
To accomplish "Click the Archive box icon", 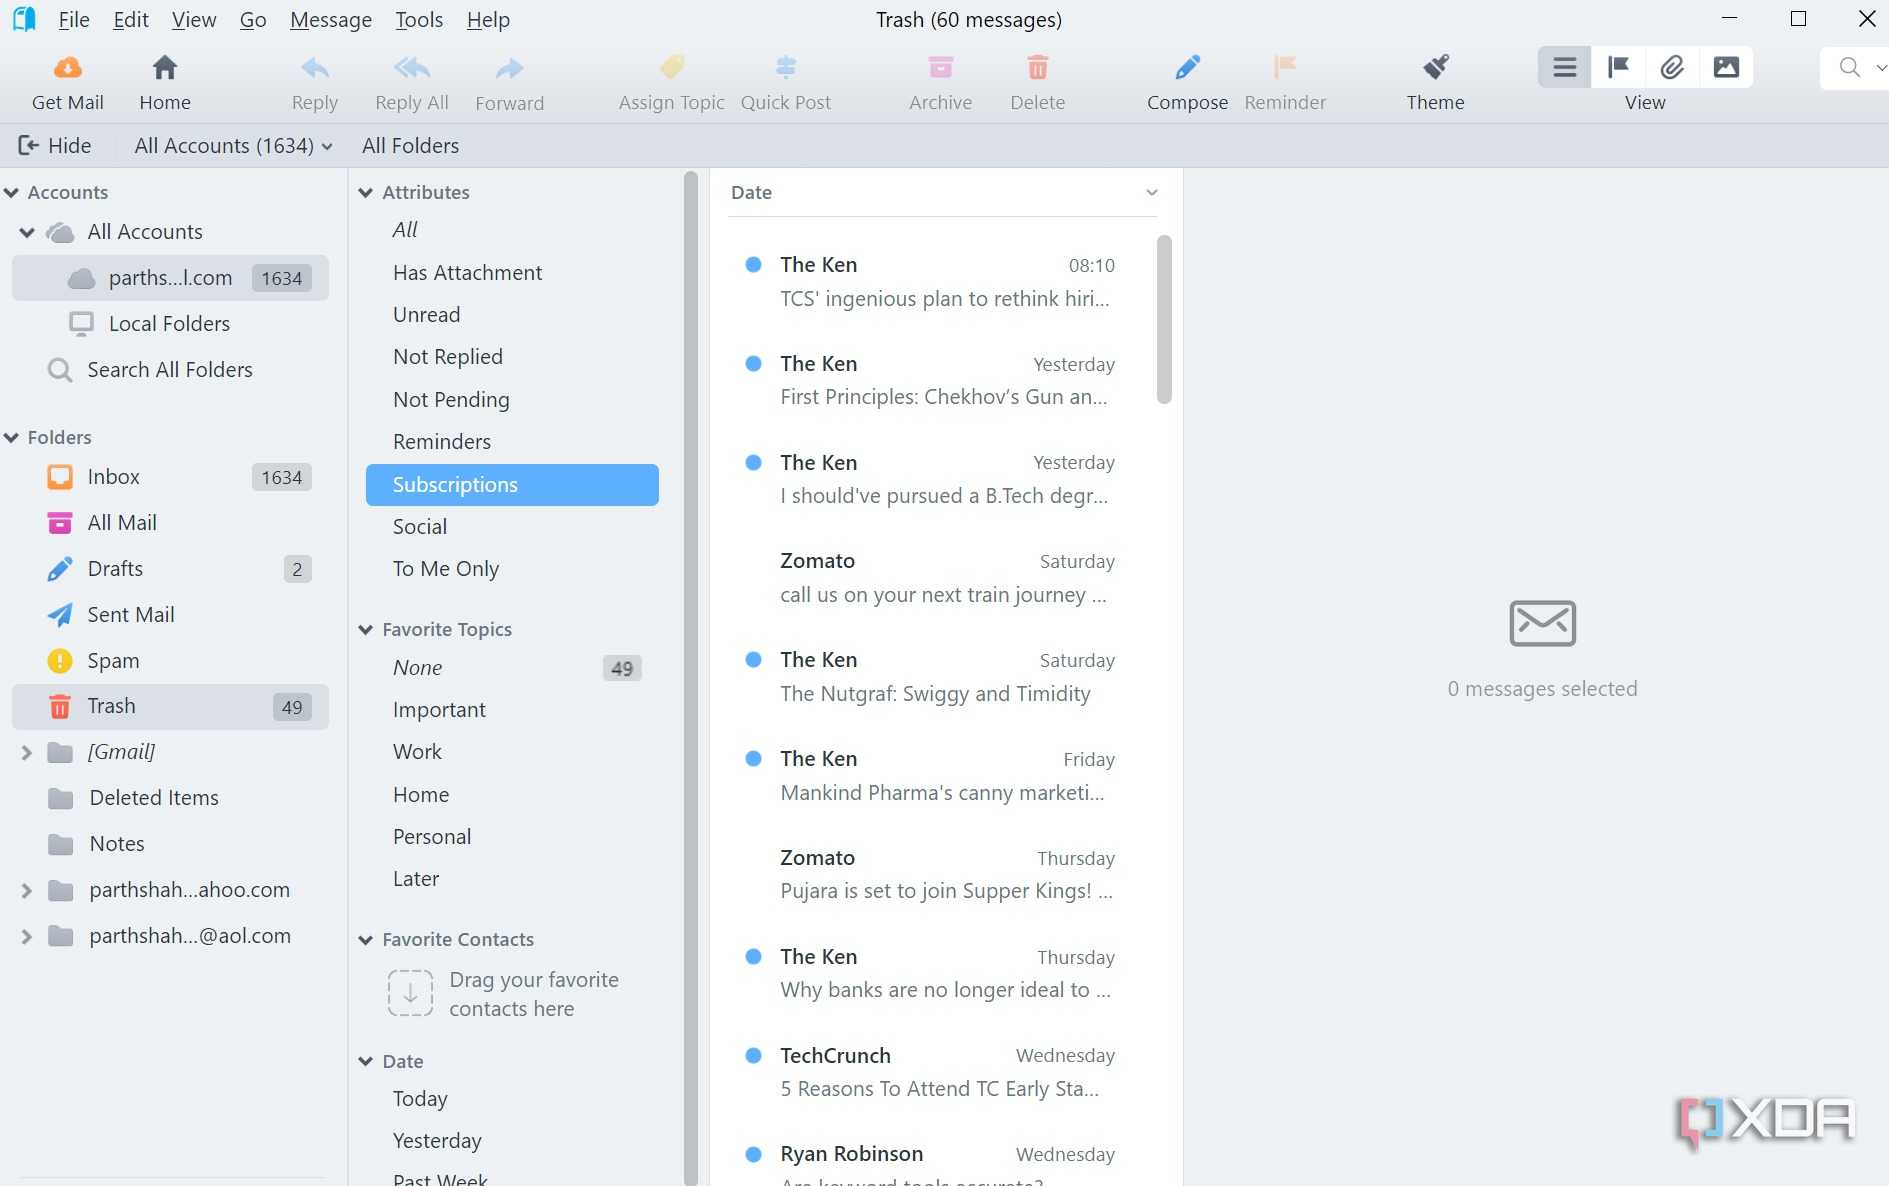I will click(x=940, y=67).
